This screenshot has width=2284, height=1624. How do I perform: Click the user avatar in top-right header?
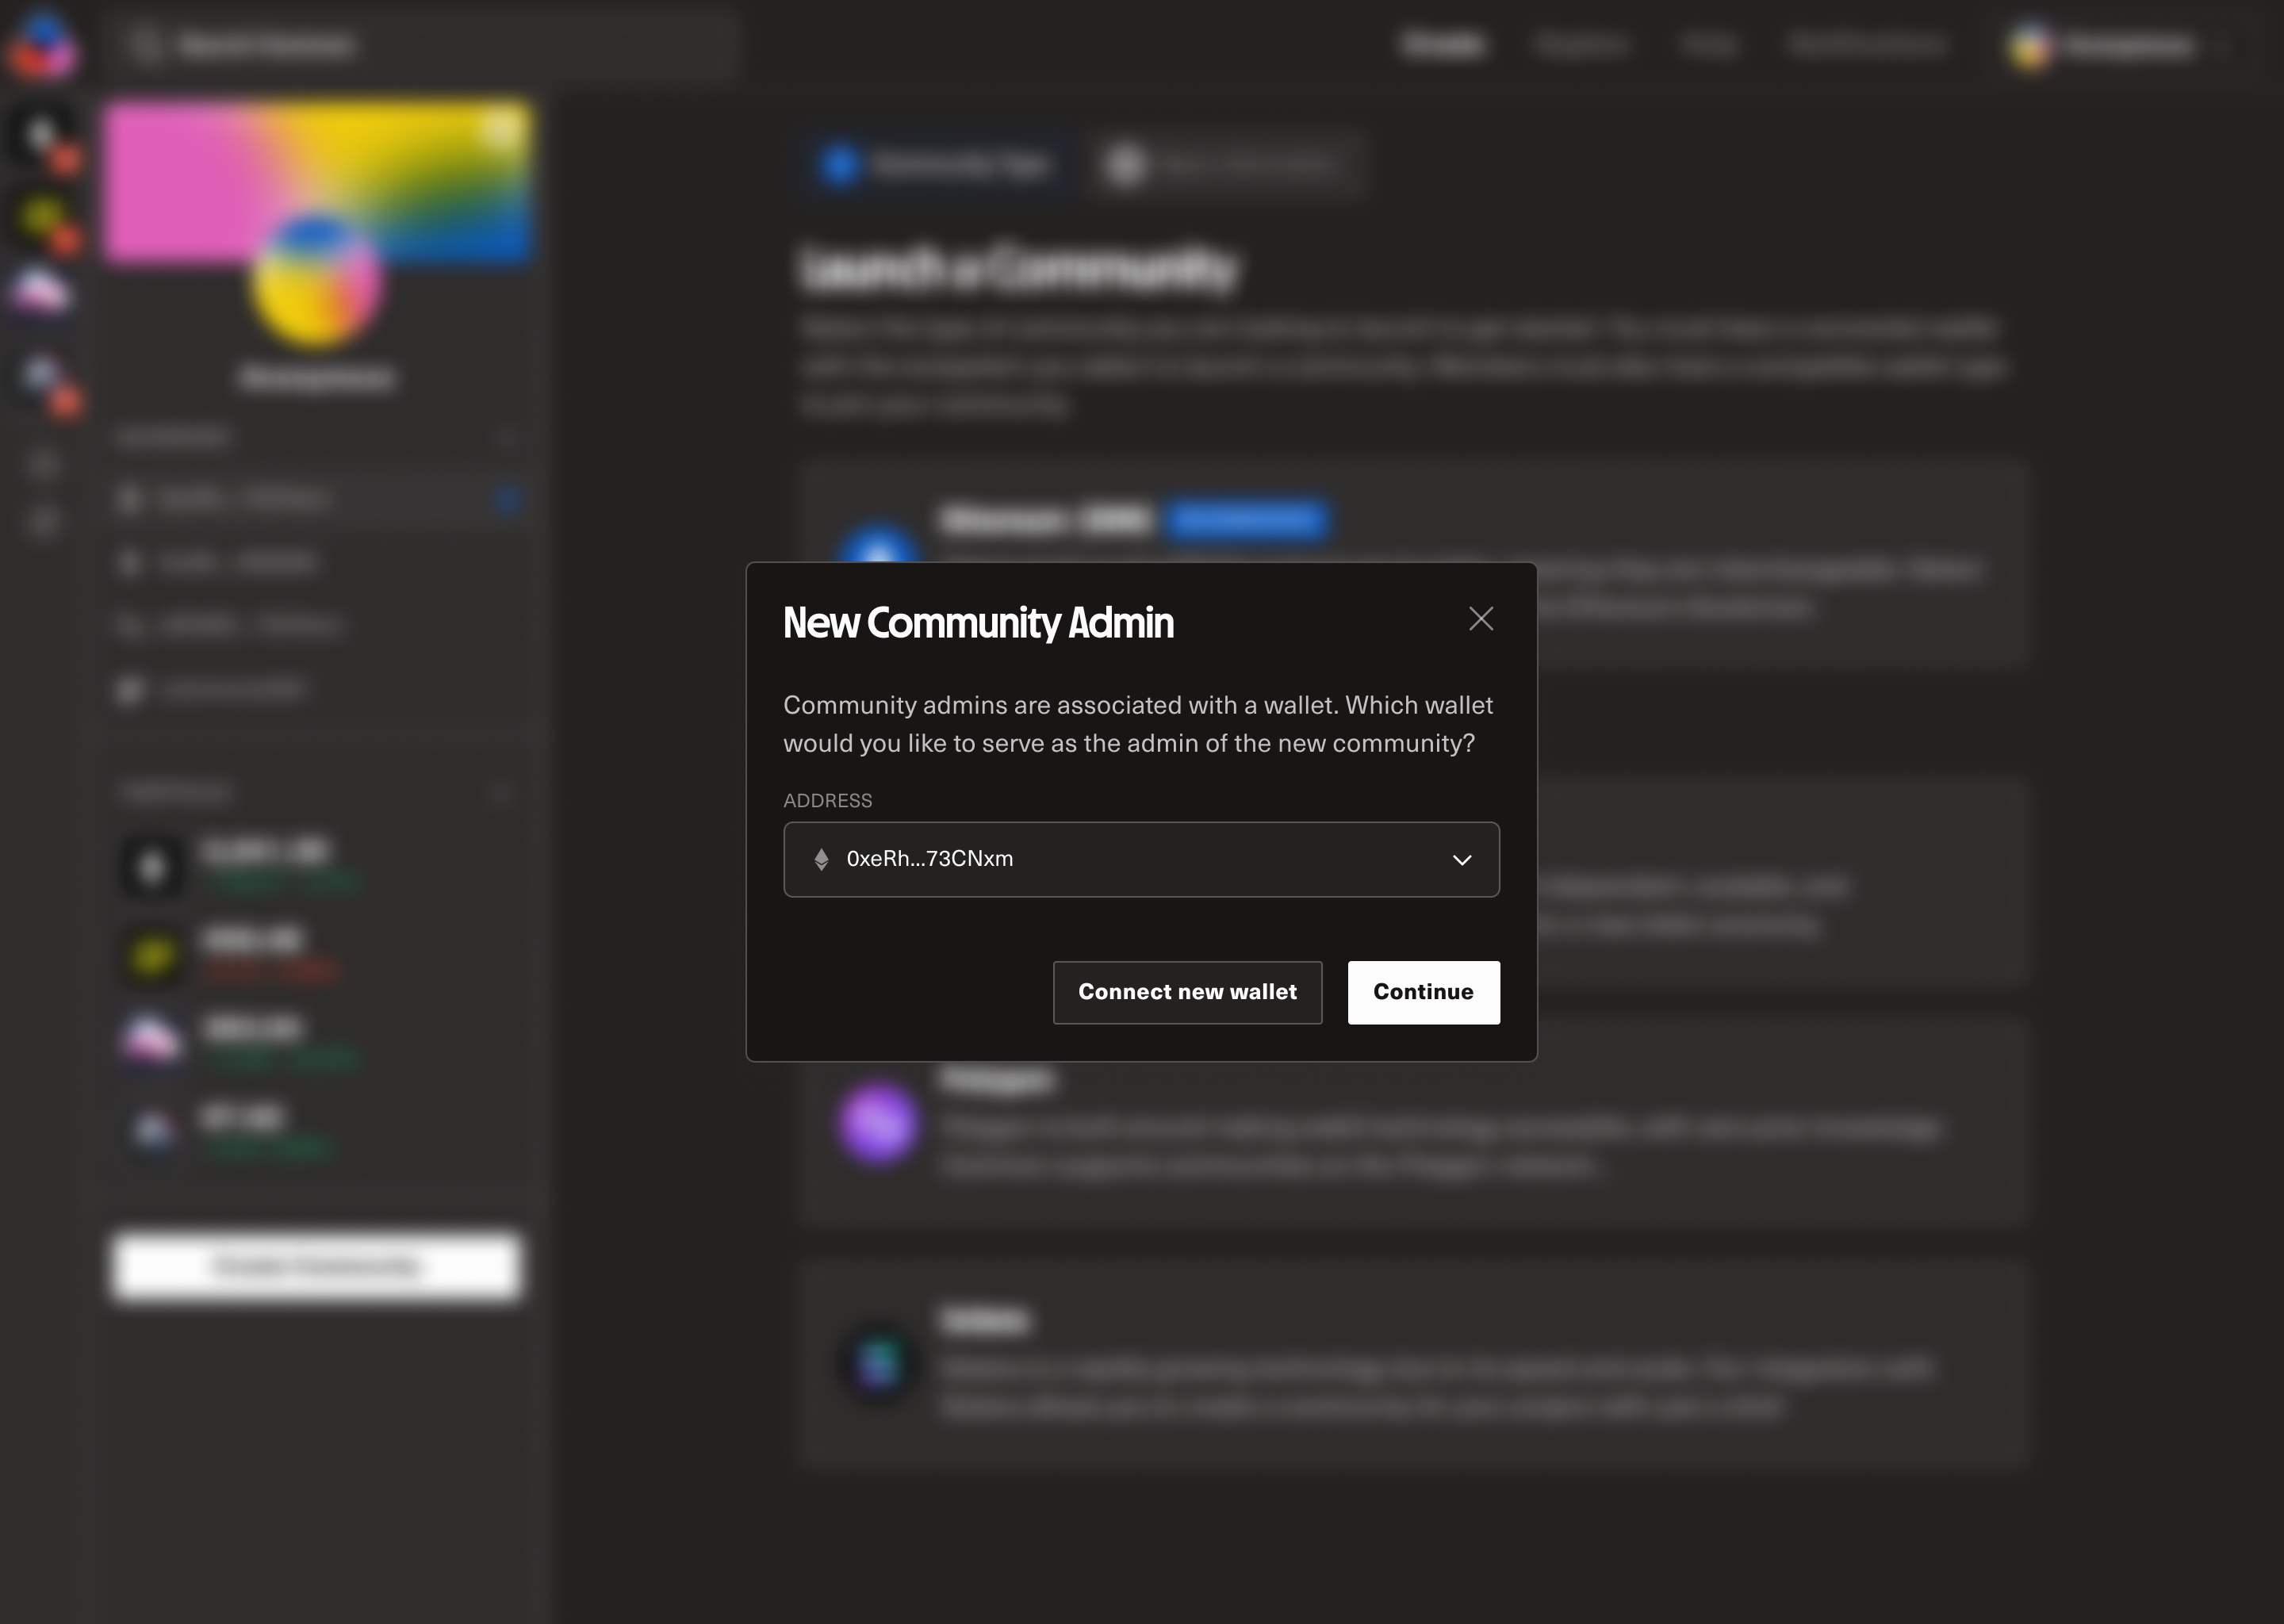tap(2030, 45)
